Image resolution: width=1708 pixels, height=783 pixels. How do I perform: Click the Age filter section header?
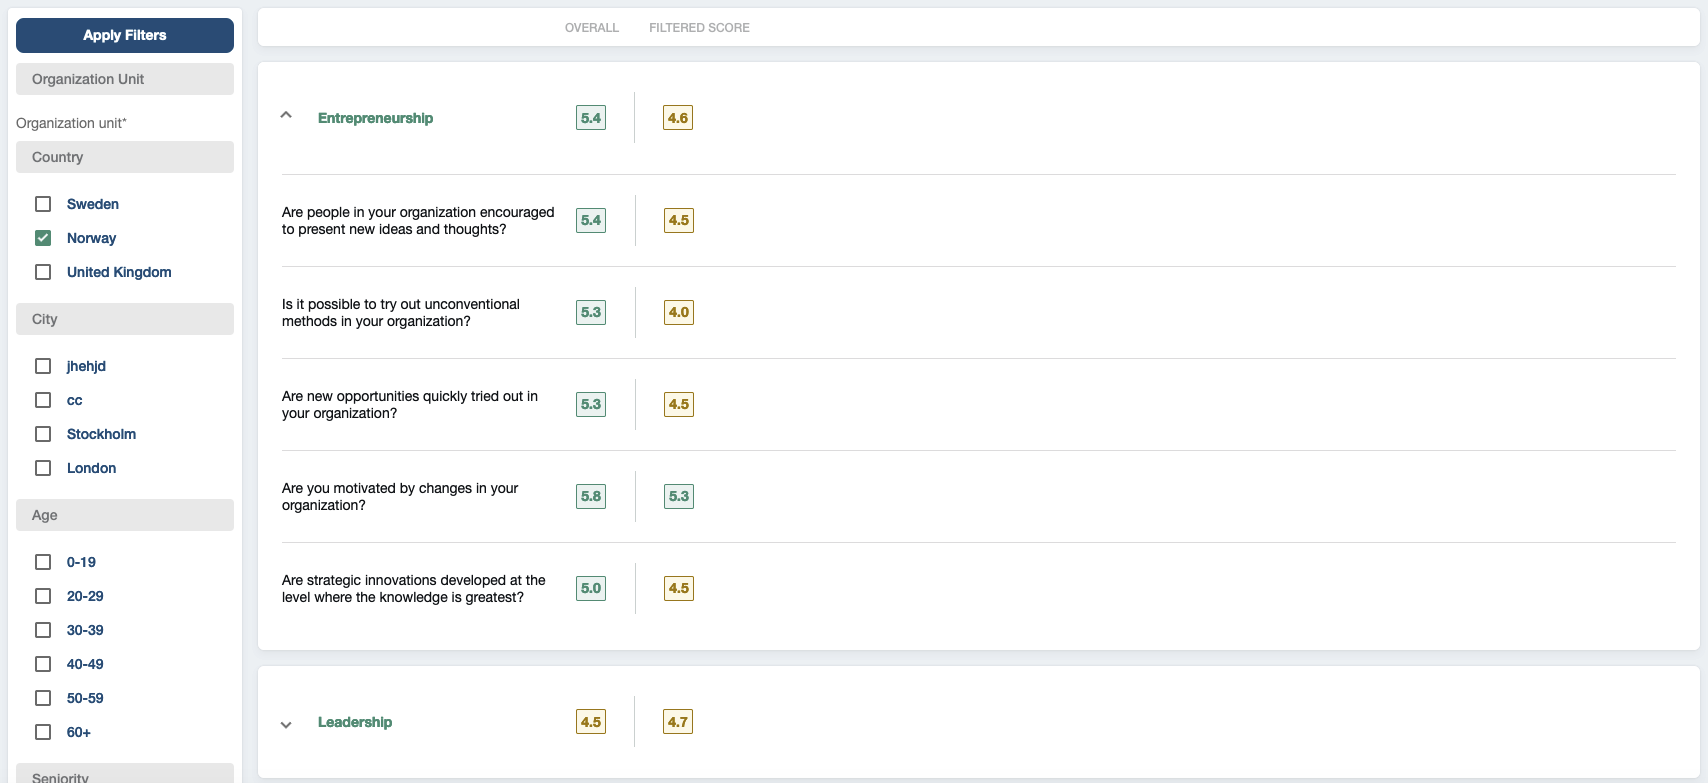click(125, 515)
